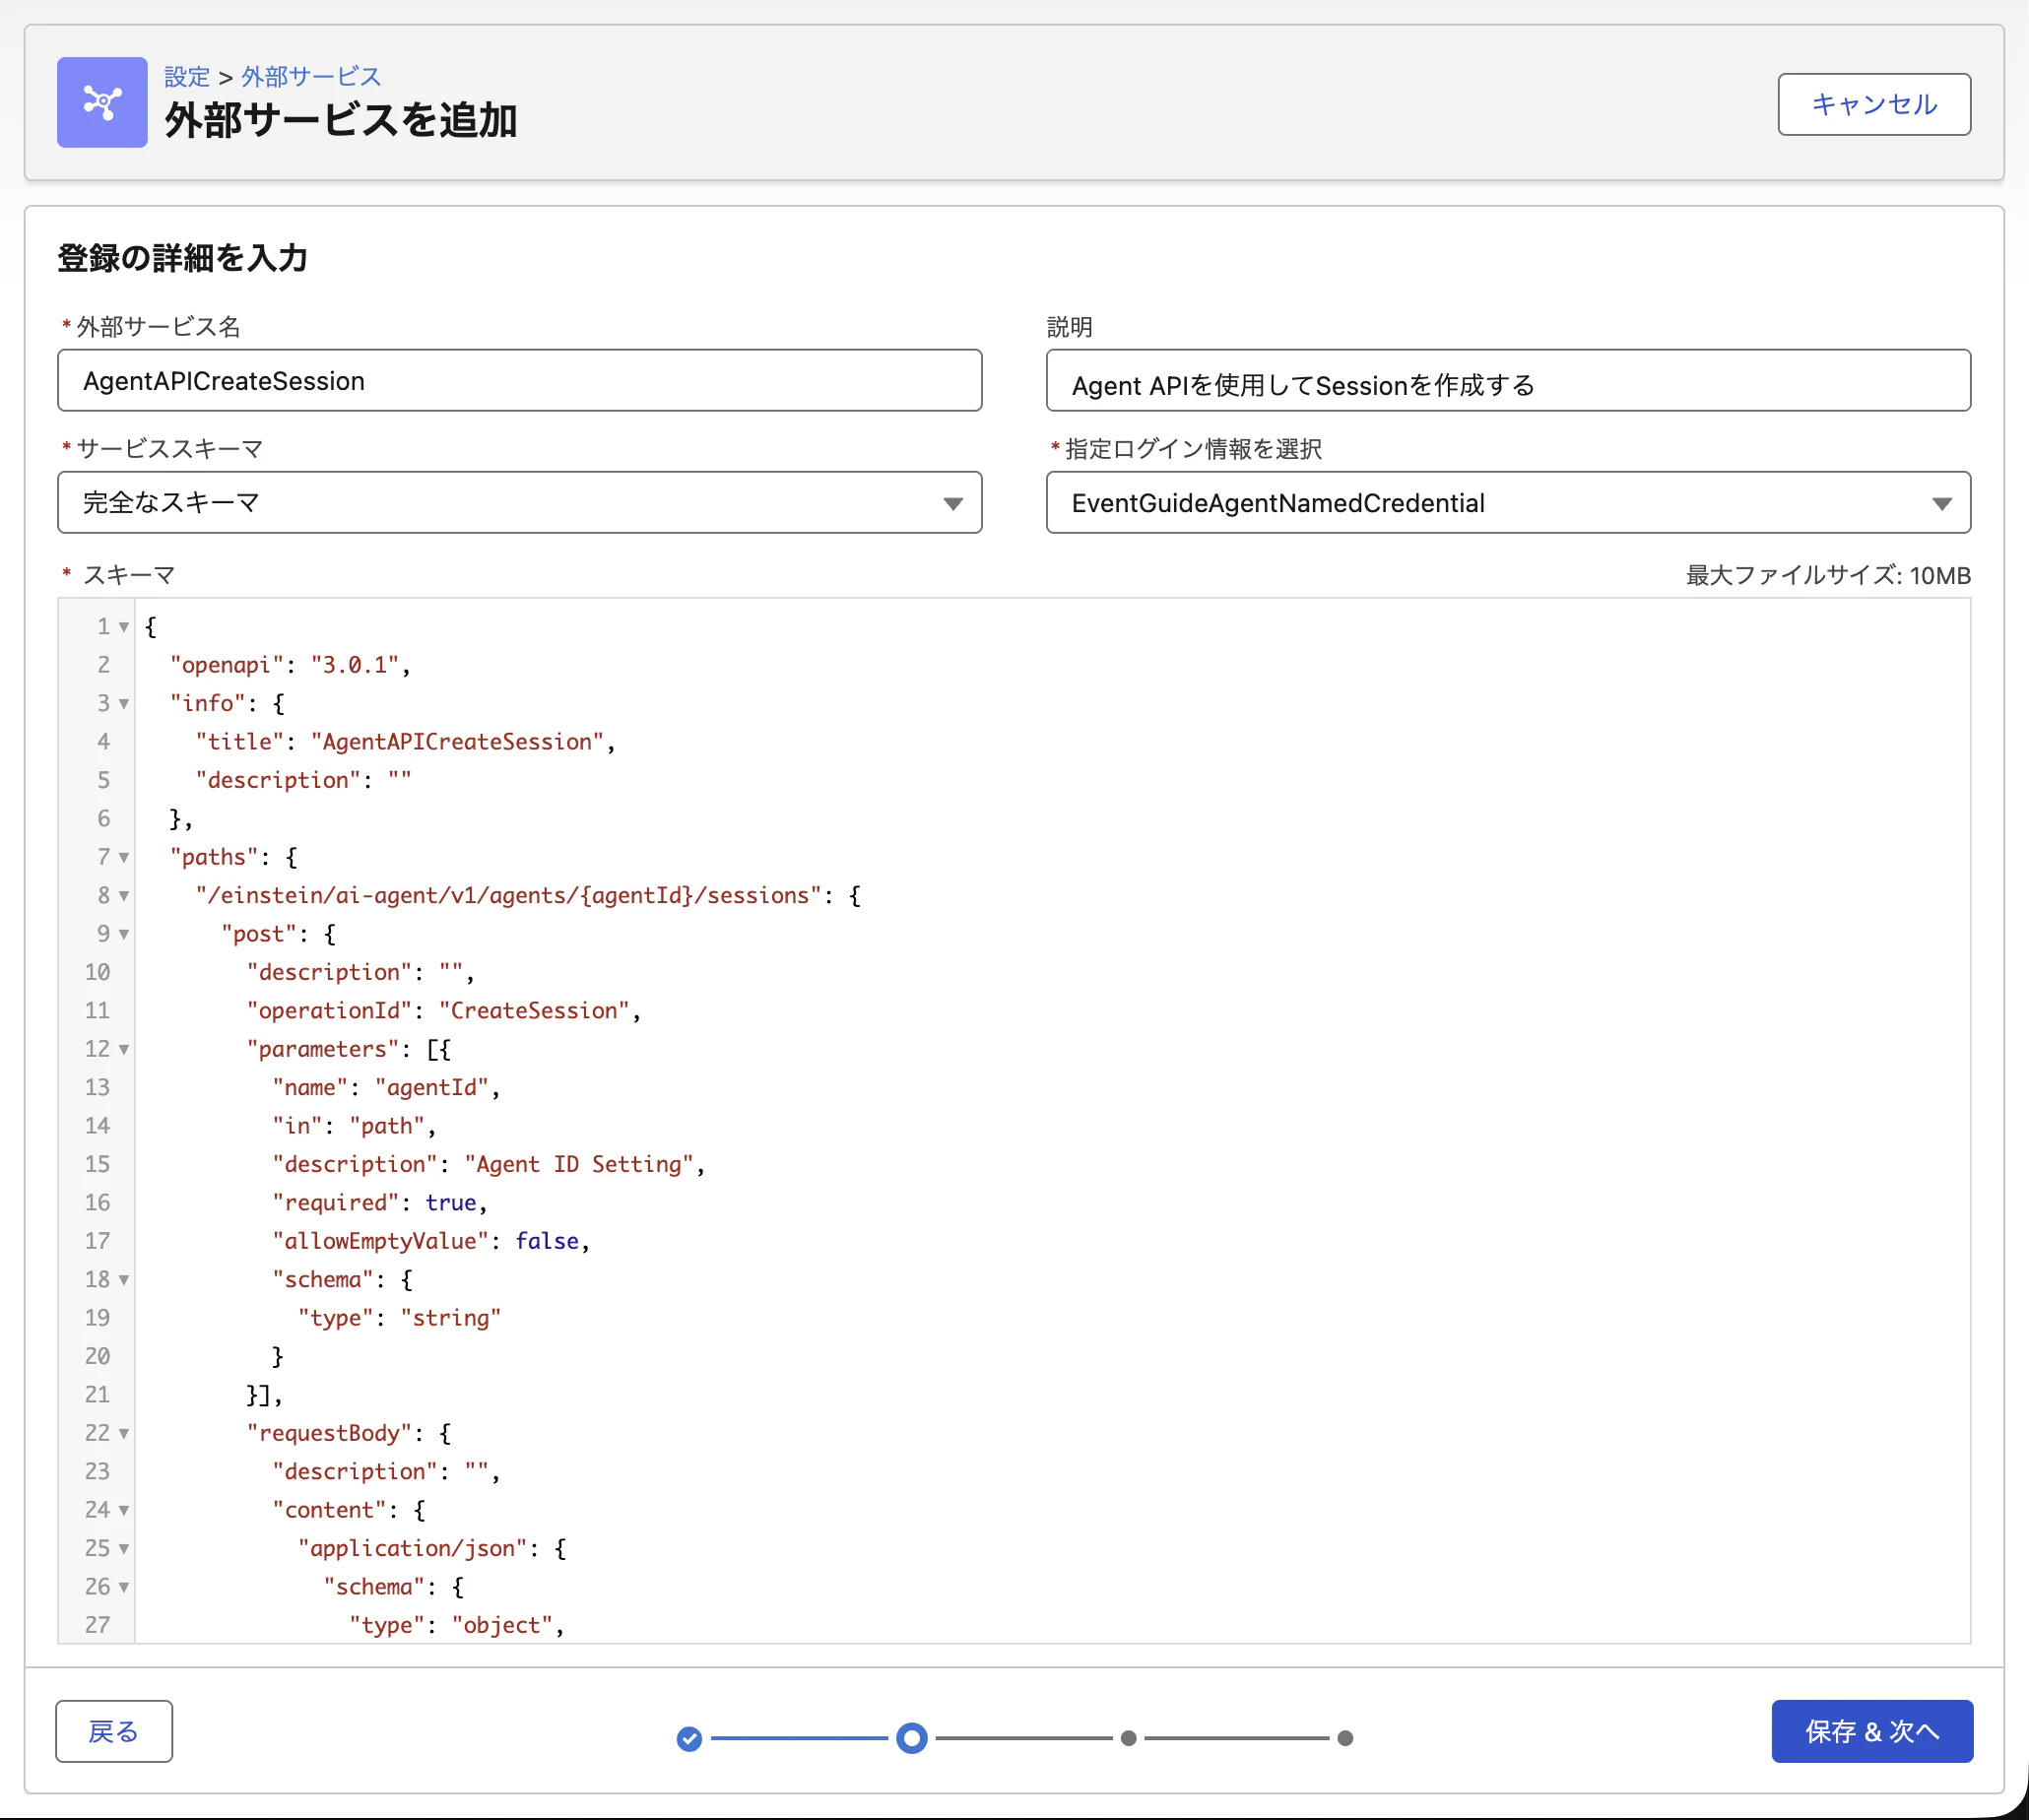2029x1820 pixels.
Task: Click the completed first progress step
Action: [x=689, y=1739]
